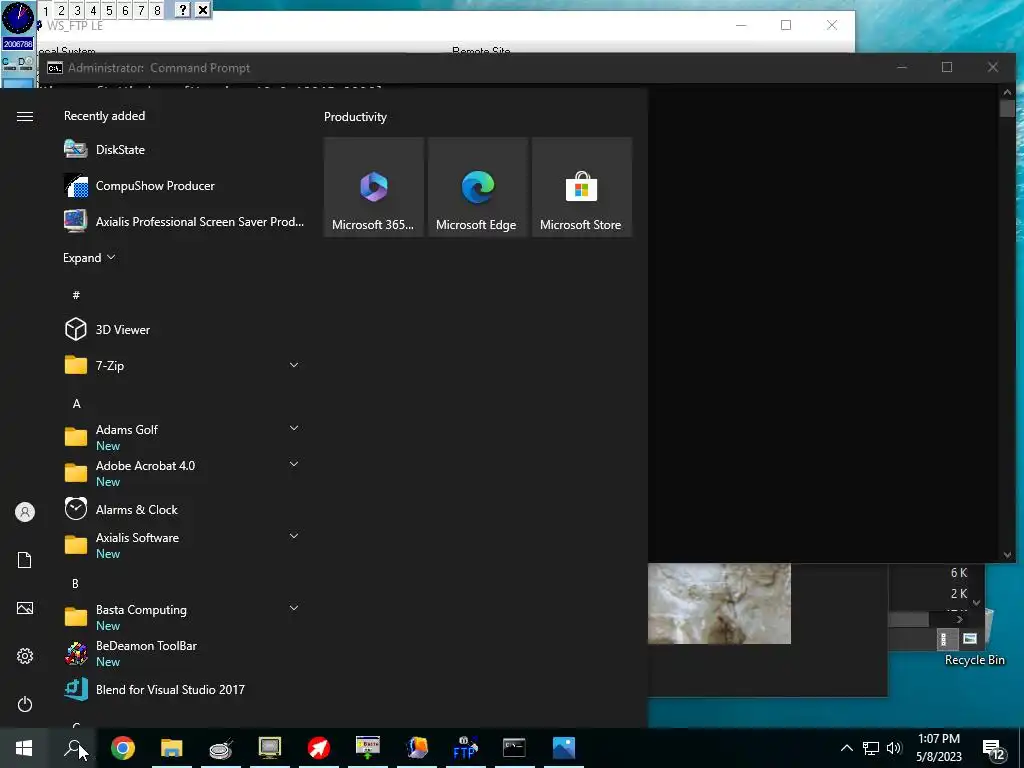Switch to desktop 5 in top toolbar
This screenshot has width=1024, height=768.
[x=109, y=10]
